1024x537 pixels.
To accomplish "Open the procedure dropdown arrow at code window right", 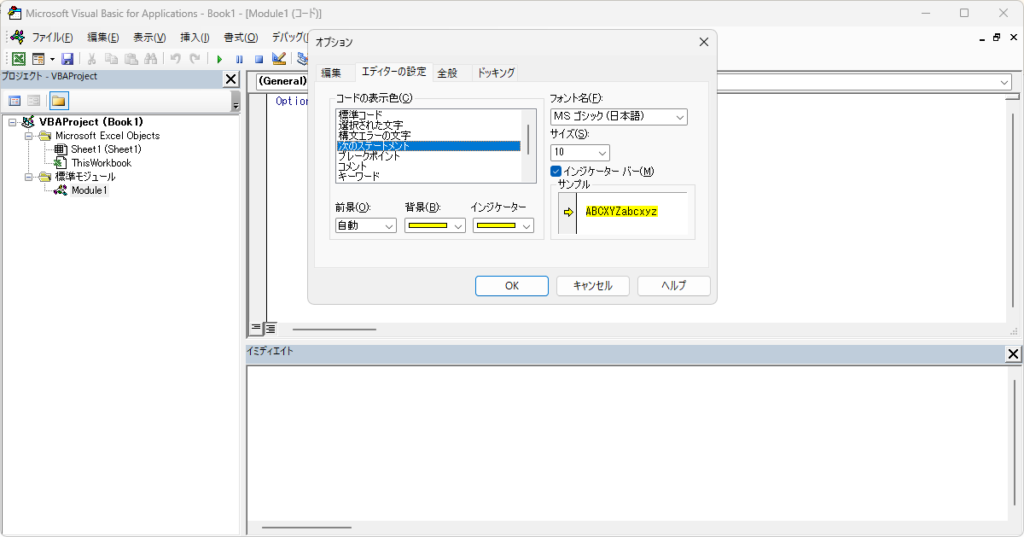I will click(1004, 82).
